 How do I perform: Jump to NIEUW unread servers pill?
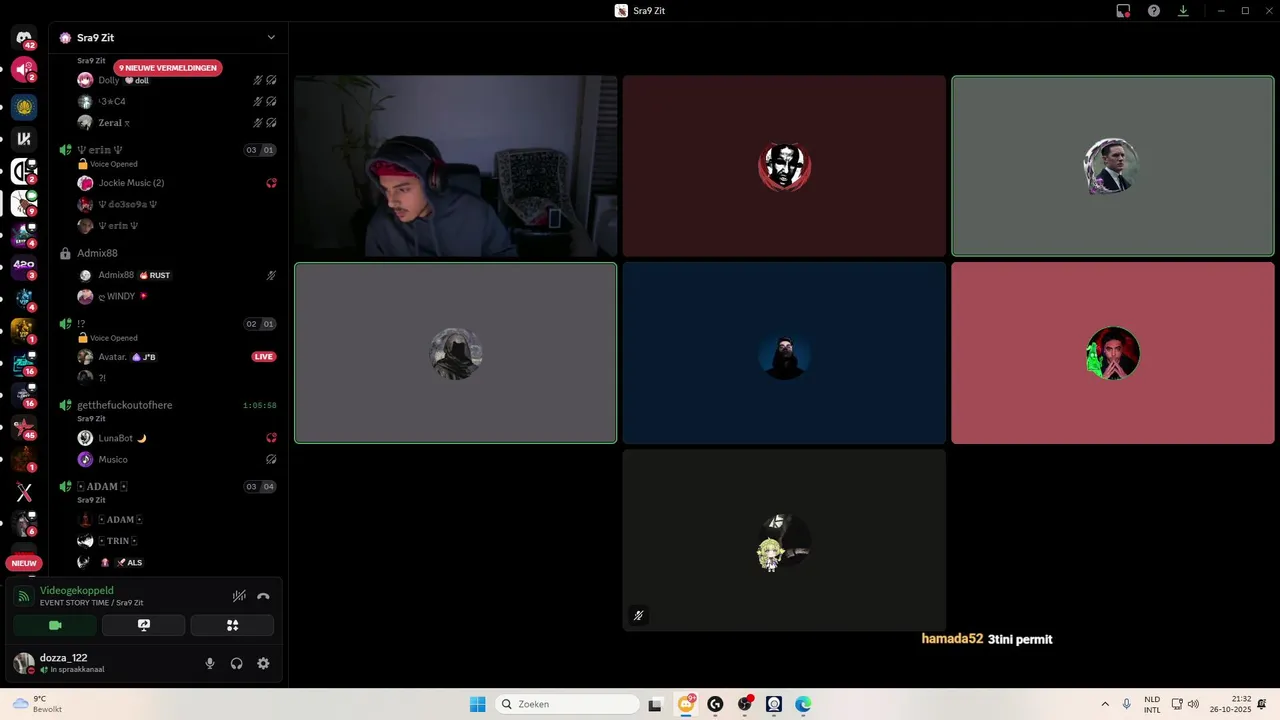24,563
